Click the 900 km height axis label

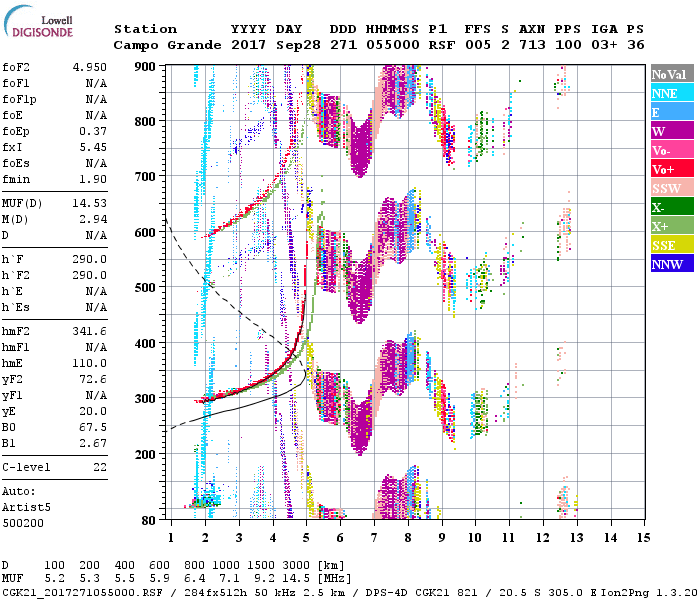(146, 66)
